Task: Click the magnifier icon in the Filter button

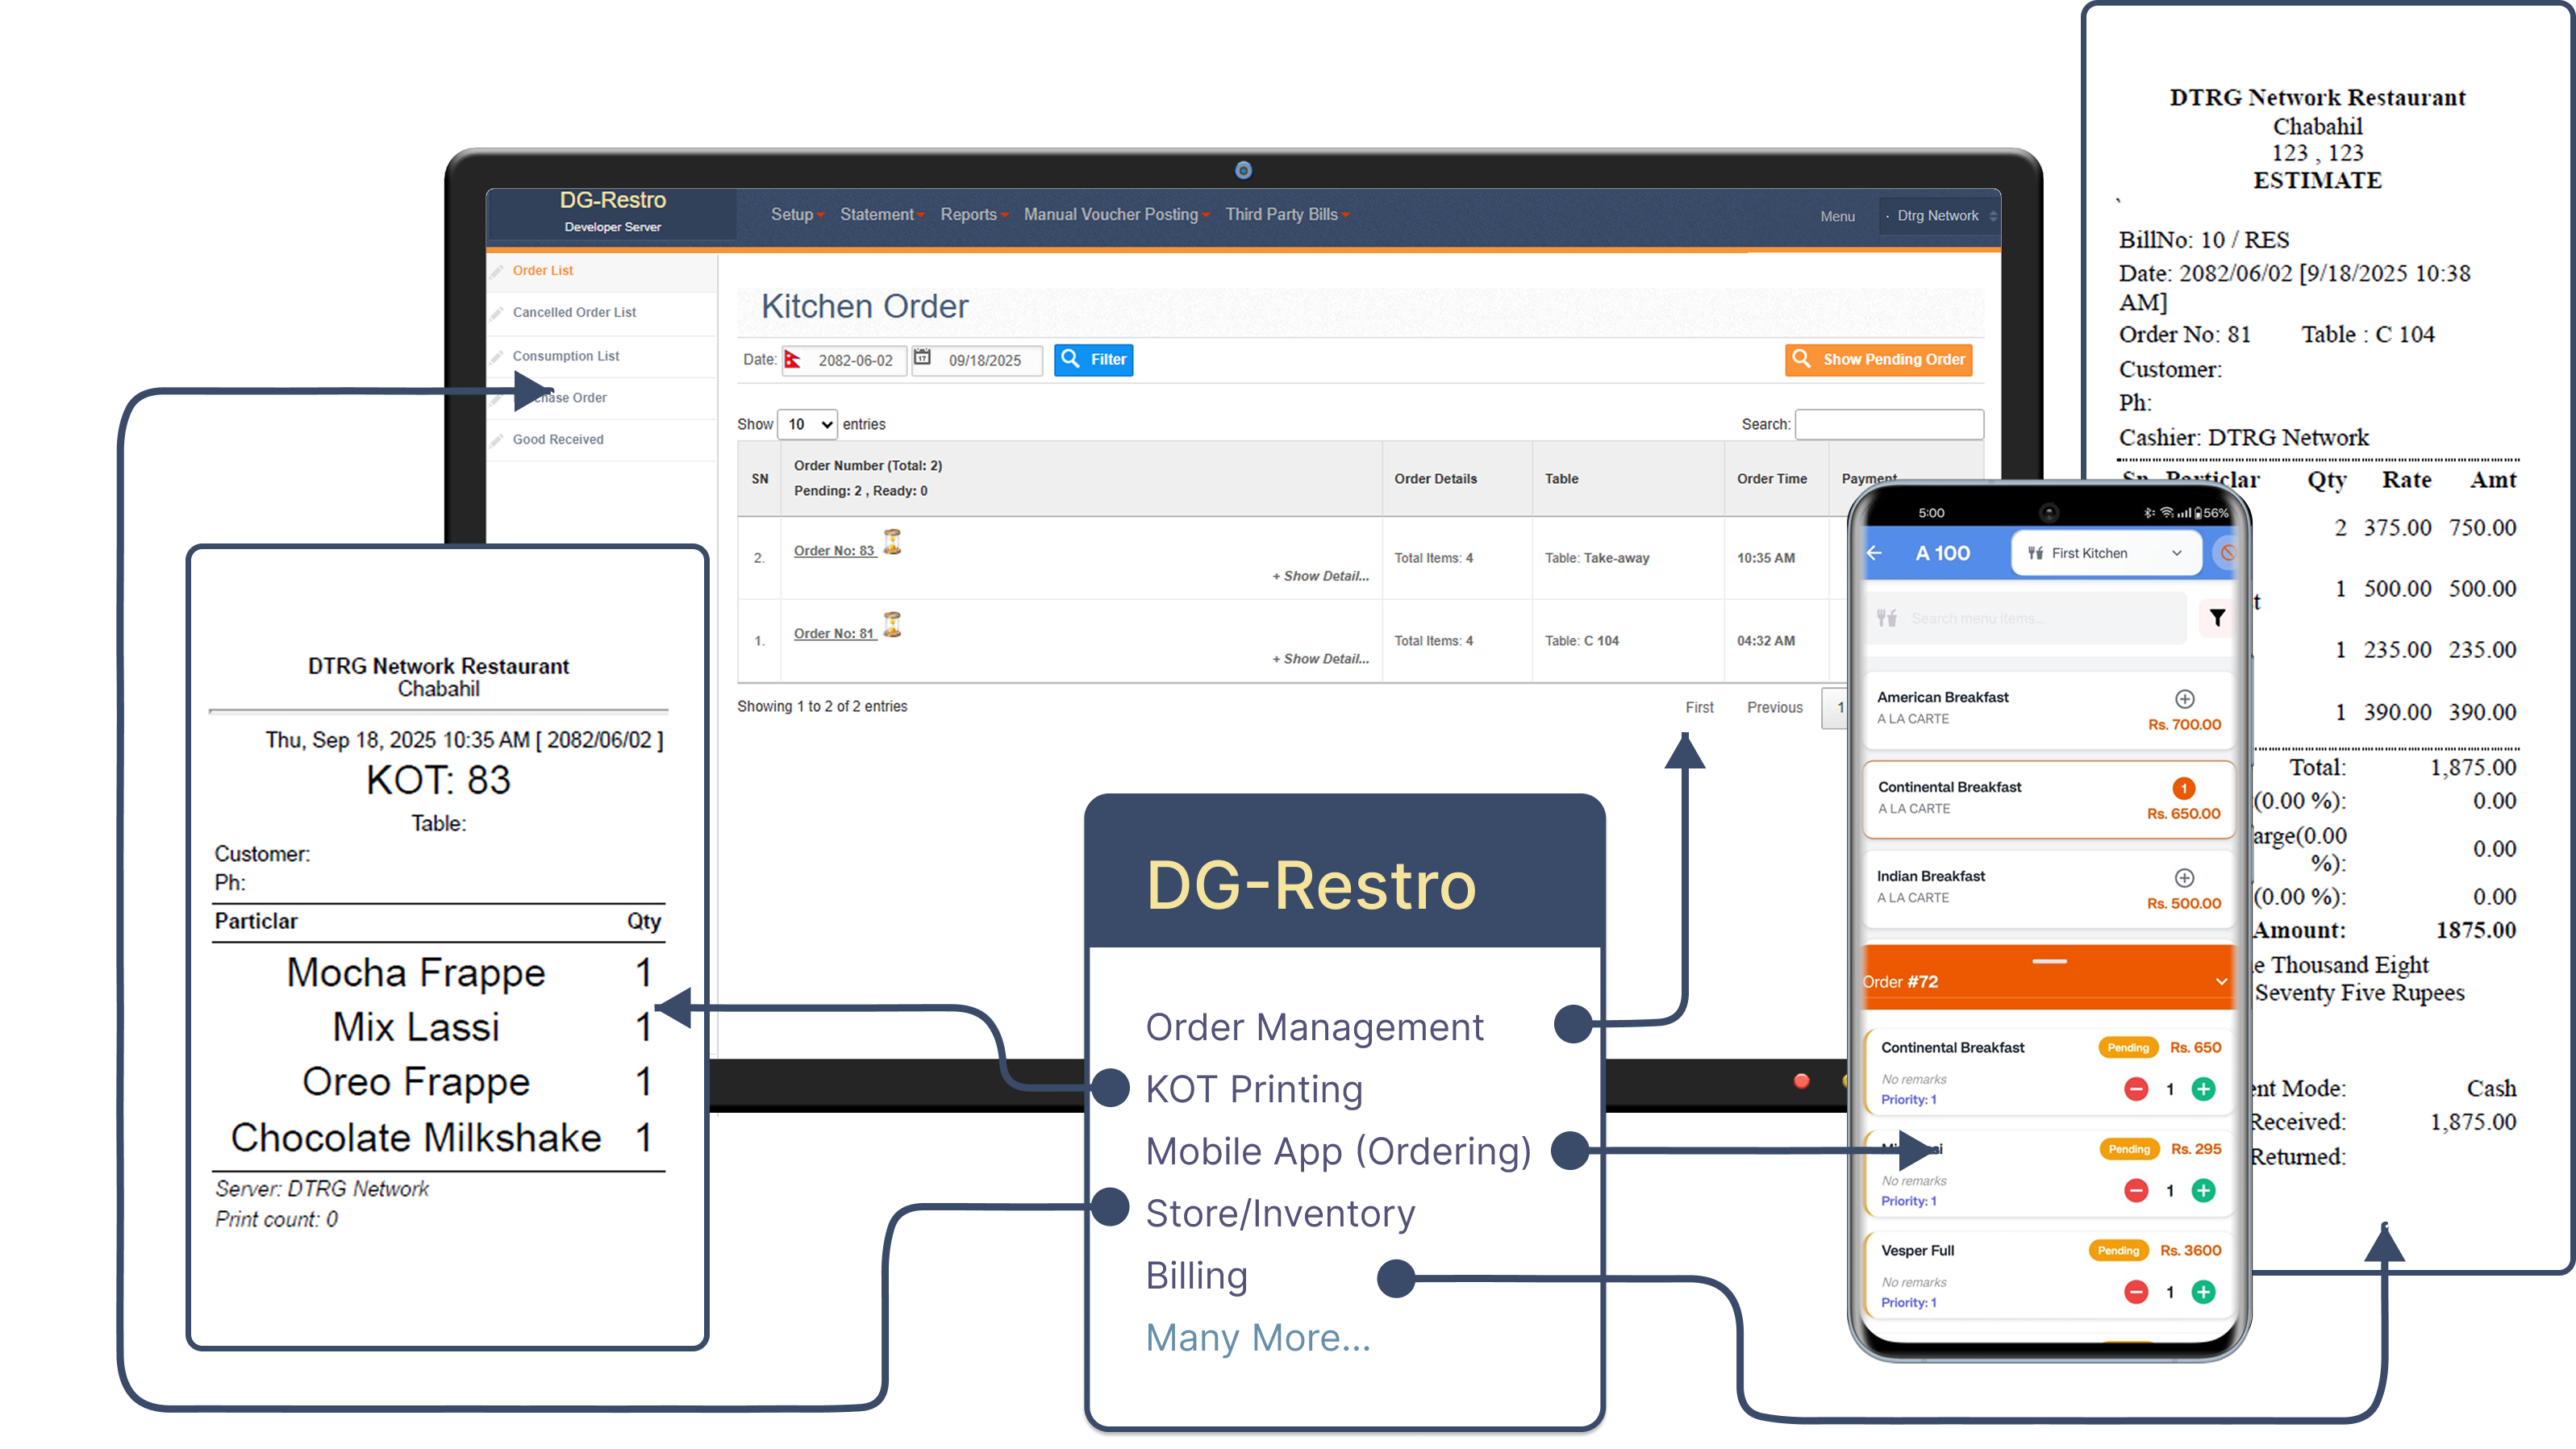Action: (1071, 359)
